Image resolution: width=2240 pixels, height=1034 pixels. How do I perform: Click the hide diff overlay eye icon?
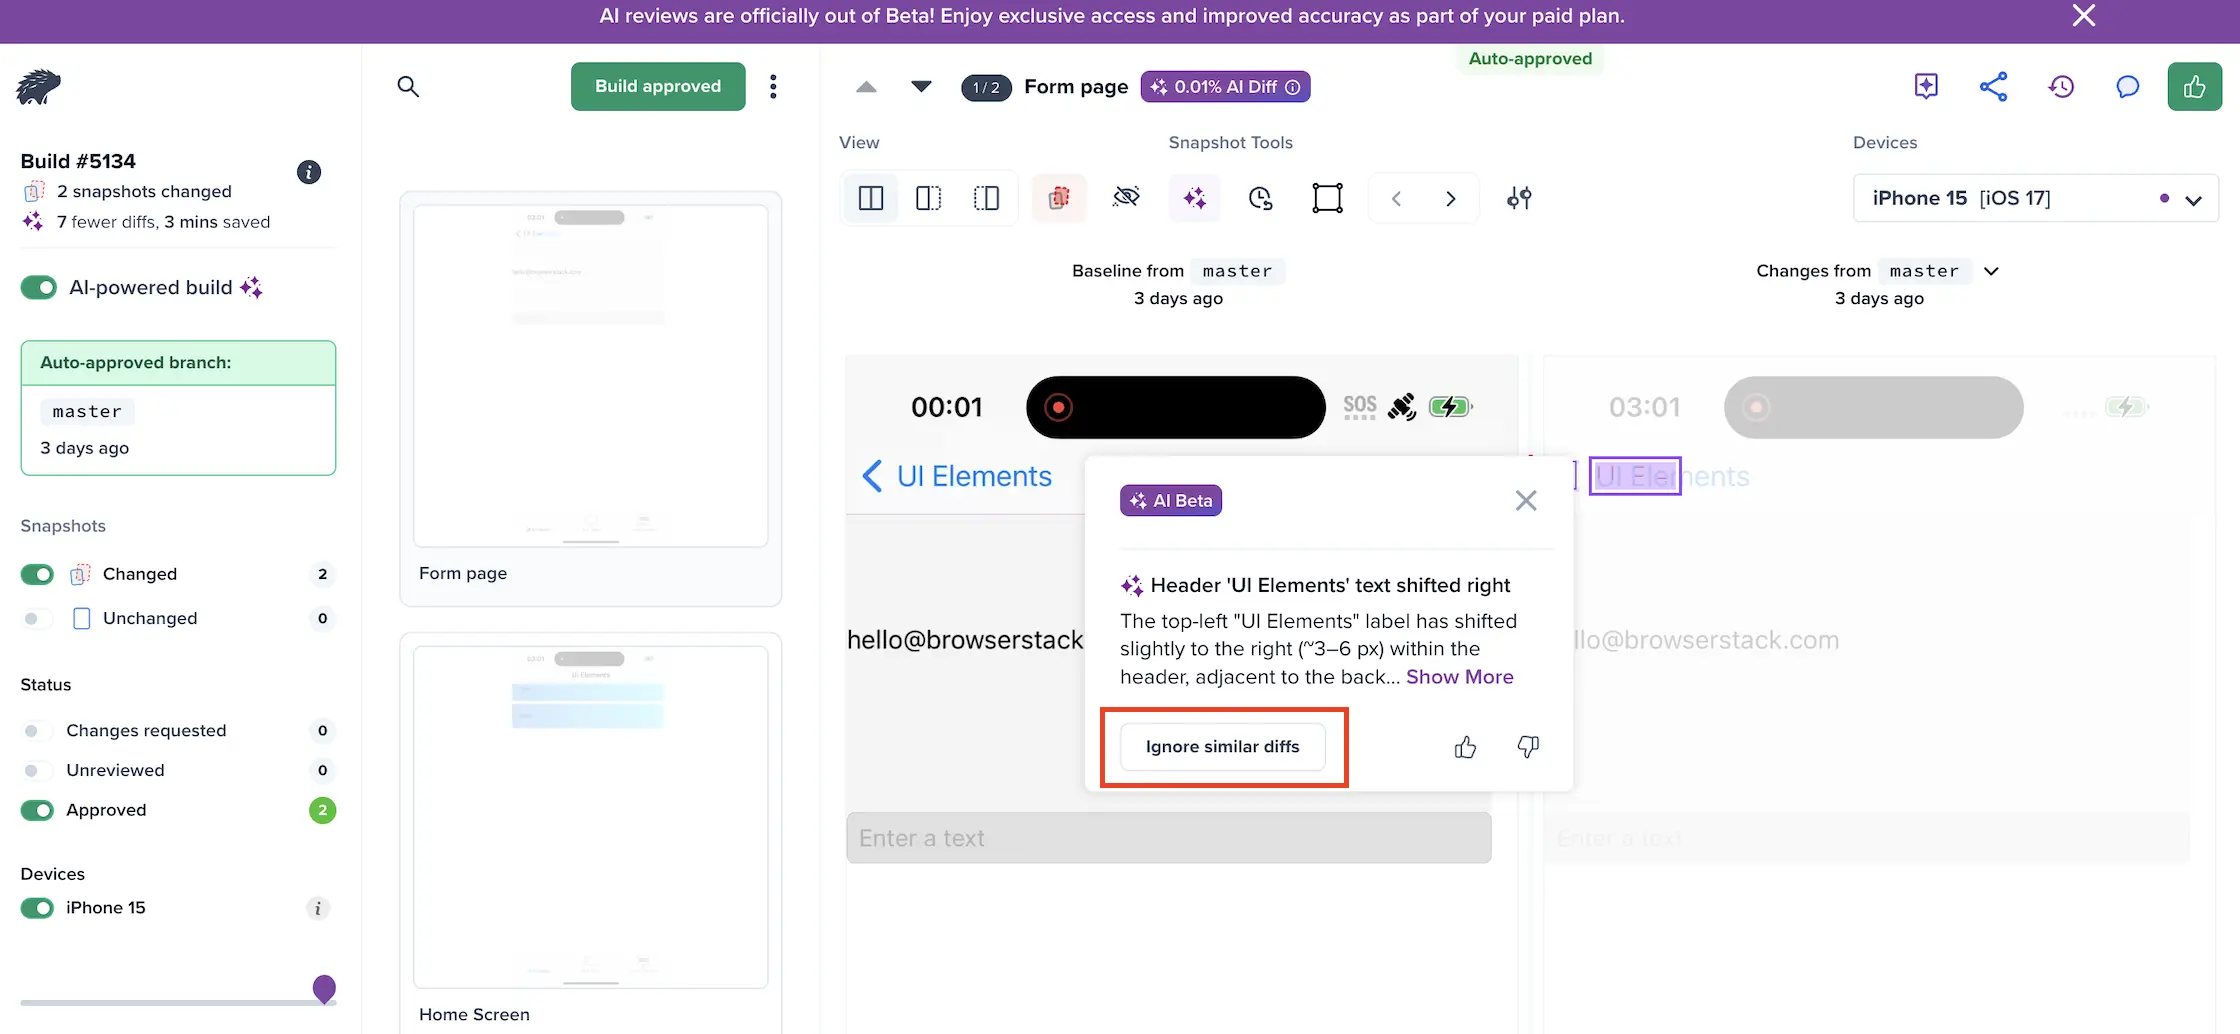pyautogui.click(x=1126, y=198)
